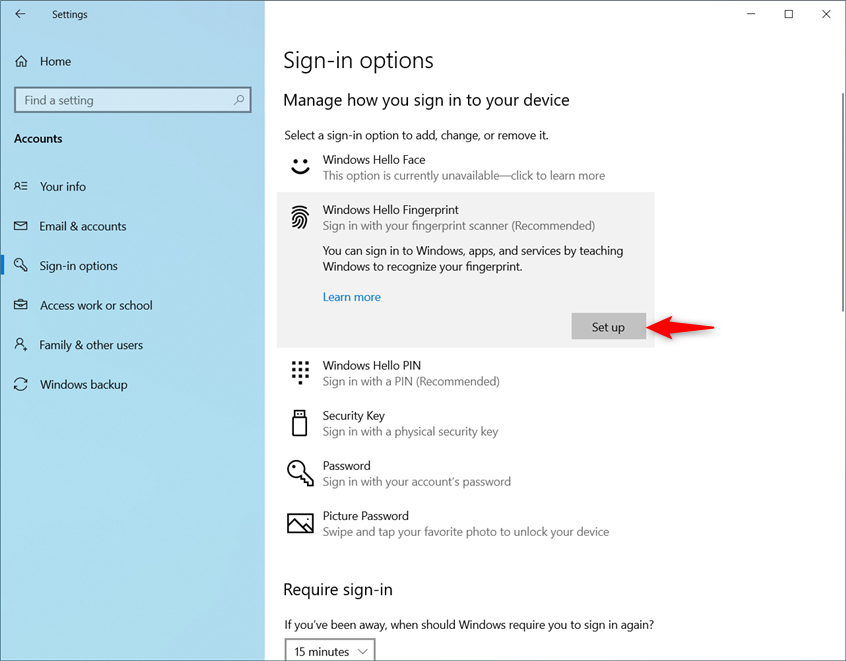
Task: Open the Home settings page
Action: pyautogui.click(x=133, y=62)
